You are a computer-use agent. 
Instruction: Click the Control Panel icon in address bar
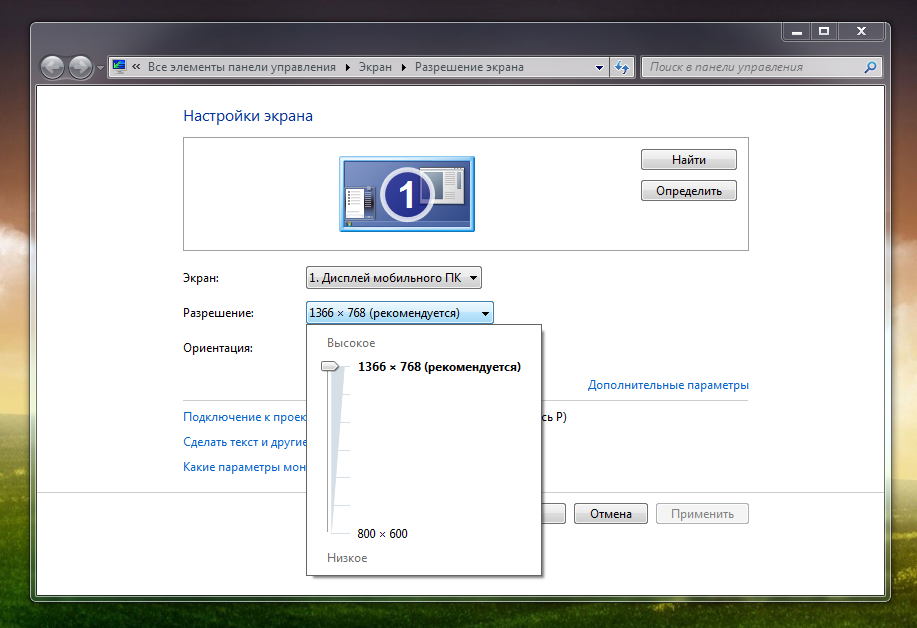(119, 67)
